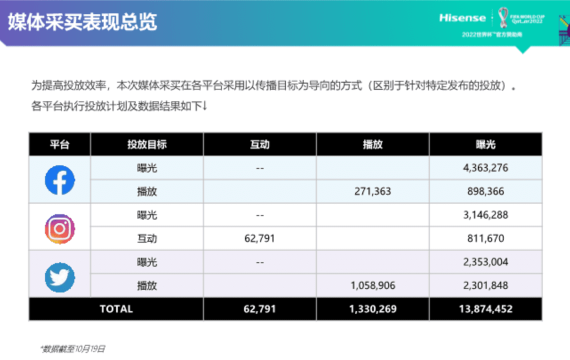The image size is (570, 360).
Task: Click the value 811,670
Action: coord(486,239)
